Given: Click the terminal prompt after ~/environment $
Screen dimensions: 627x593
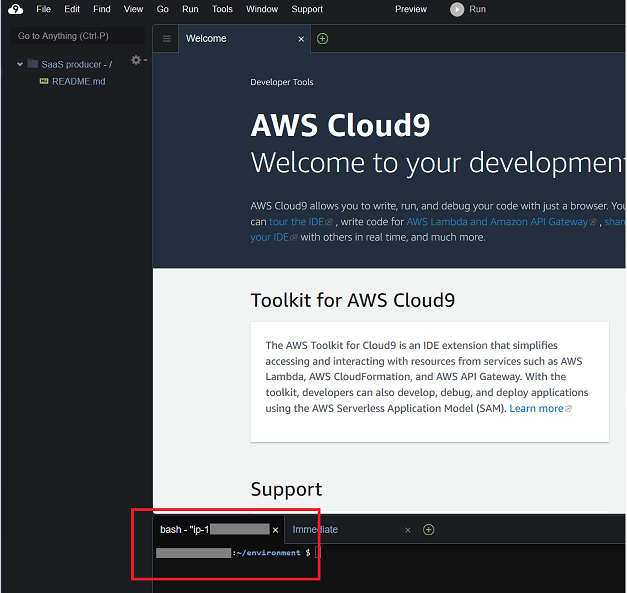Looking at the screenshot, I should tap(318, 553).
